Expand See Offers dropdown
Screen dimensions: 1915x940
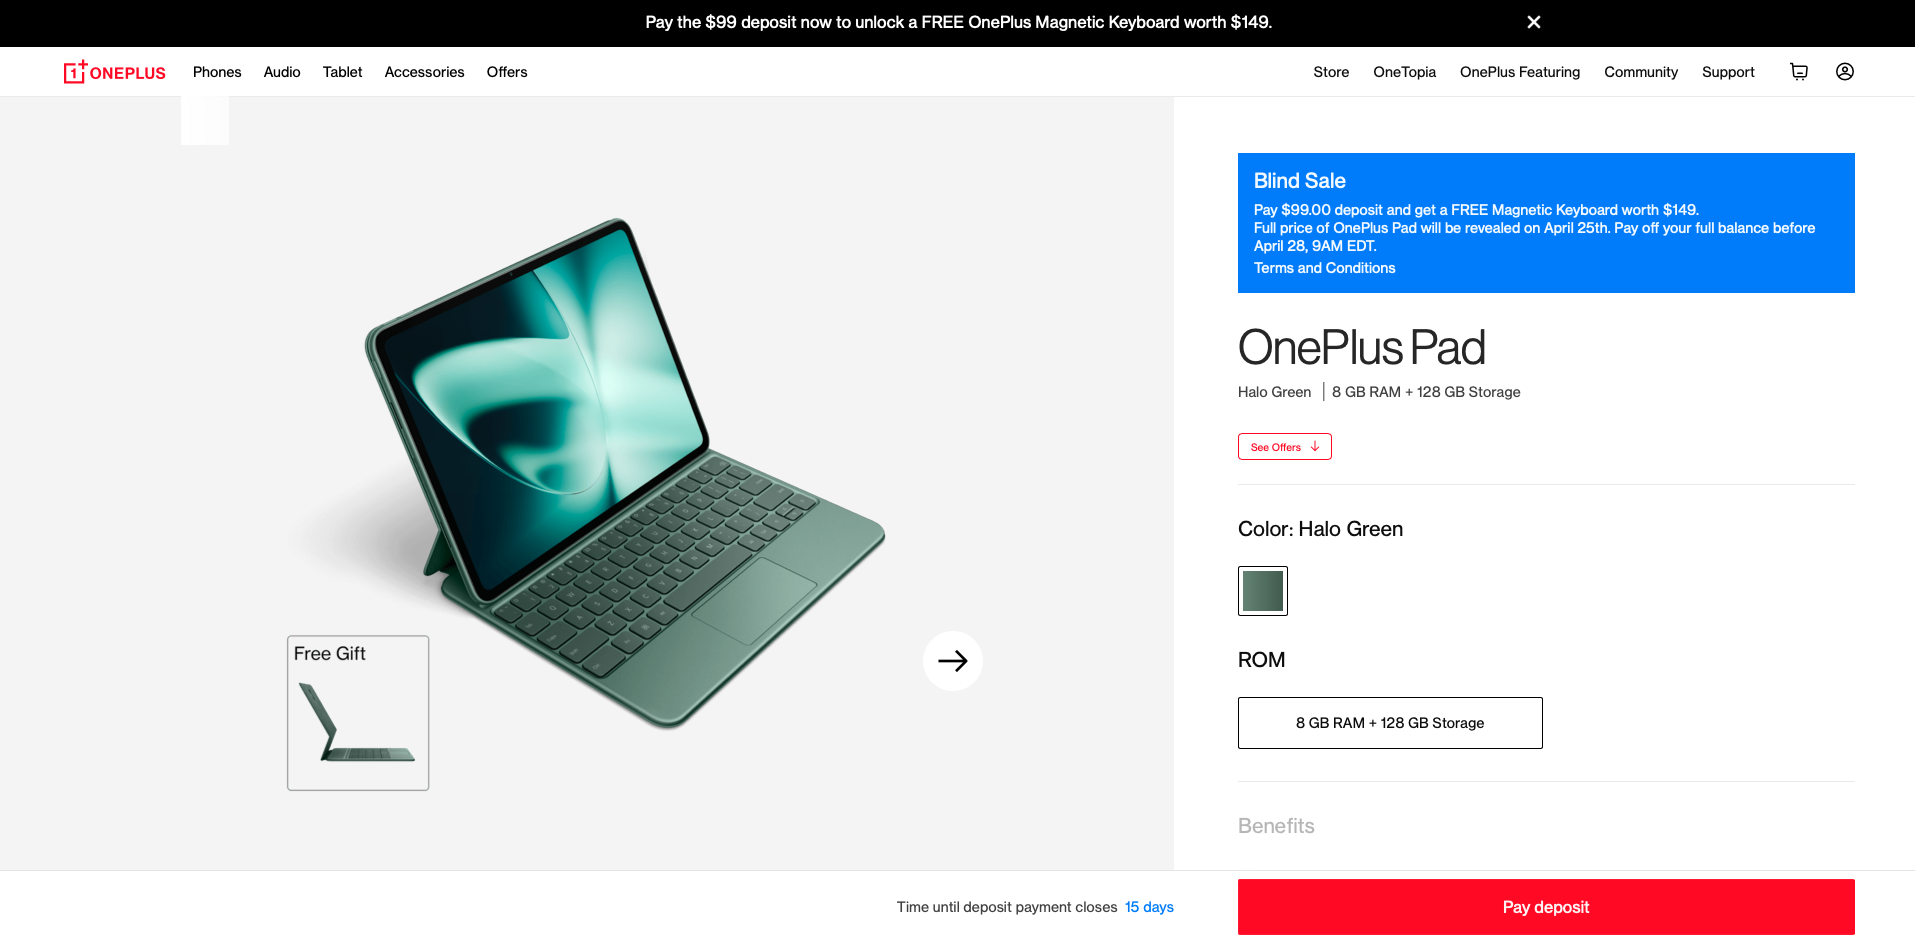point(1285,447)
